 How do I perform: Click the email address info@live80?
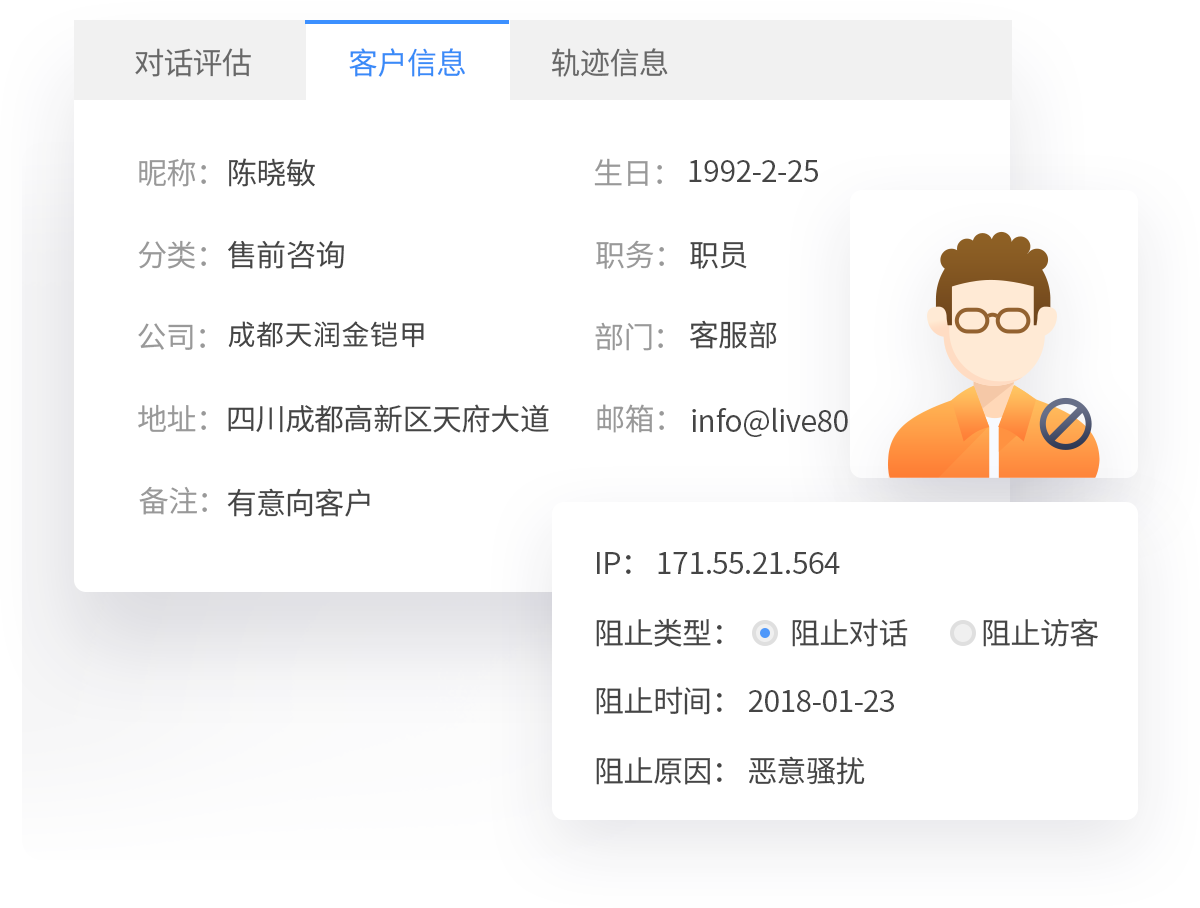[x=769, y=421]
